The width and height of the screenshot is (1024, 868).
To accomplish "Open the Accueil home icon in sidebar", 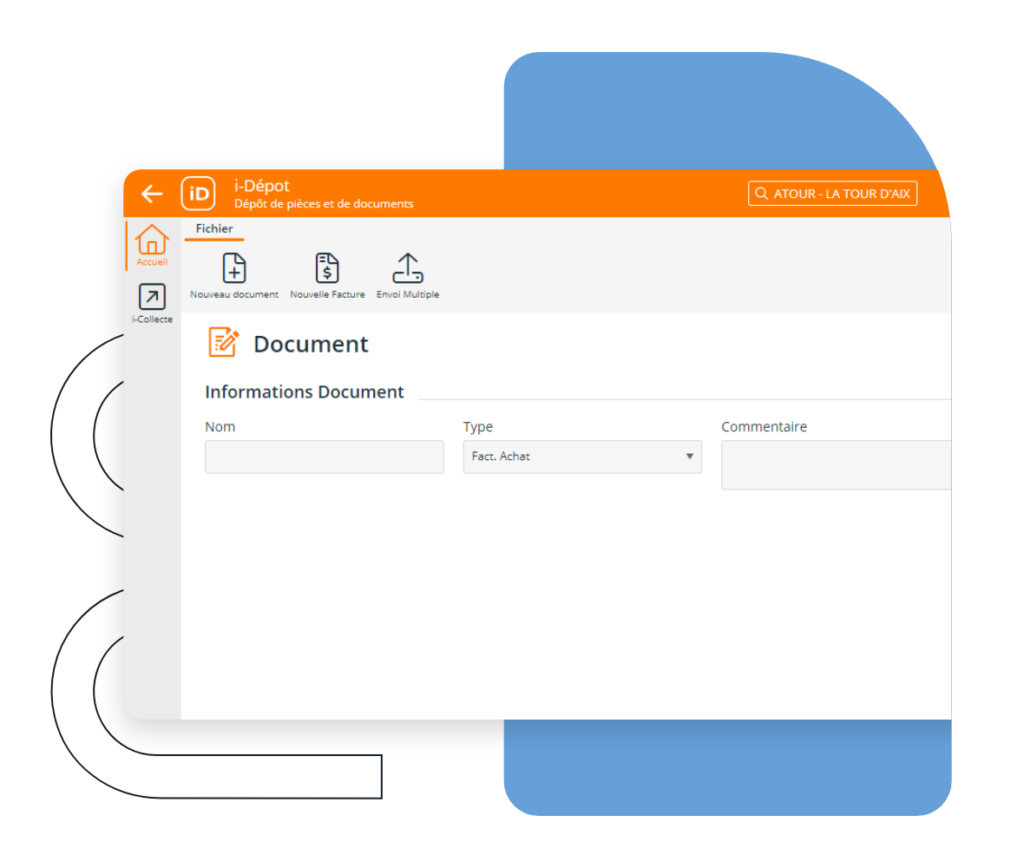I will pos(152,241).
